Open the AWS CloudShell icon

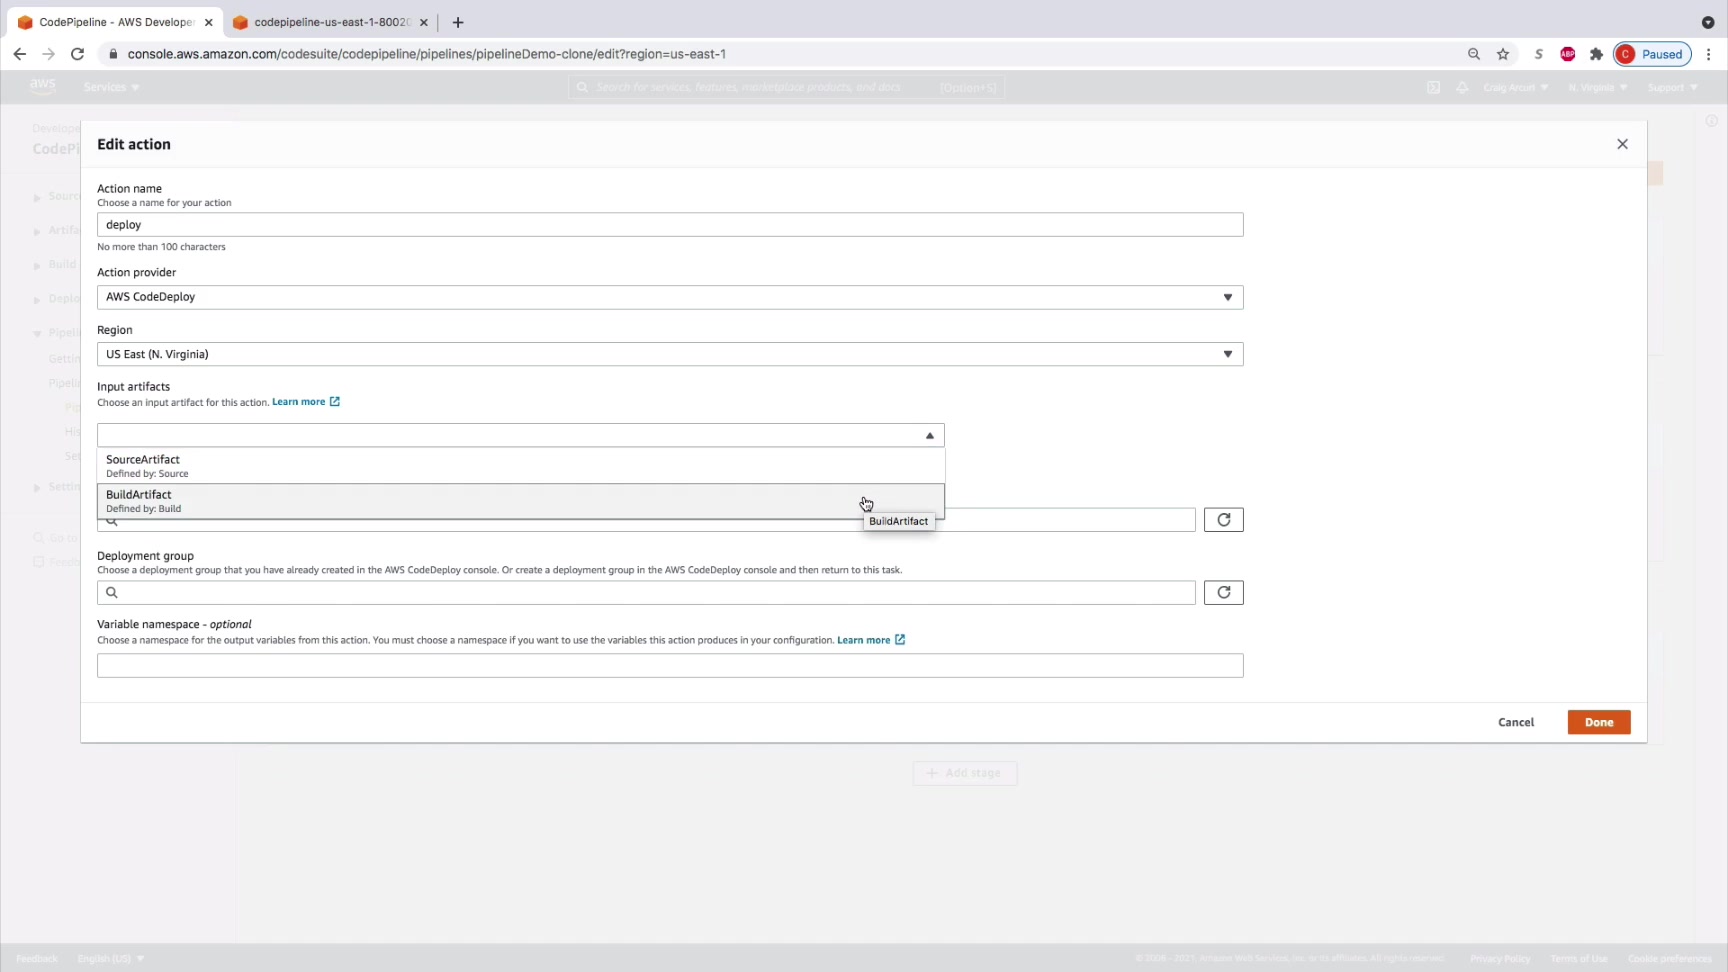point(1433,87)
